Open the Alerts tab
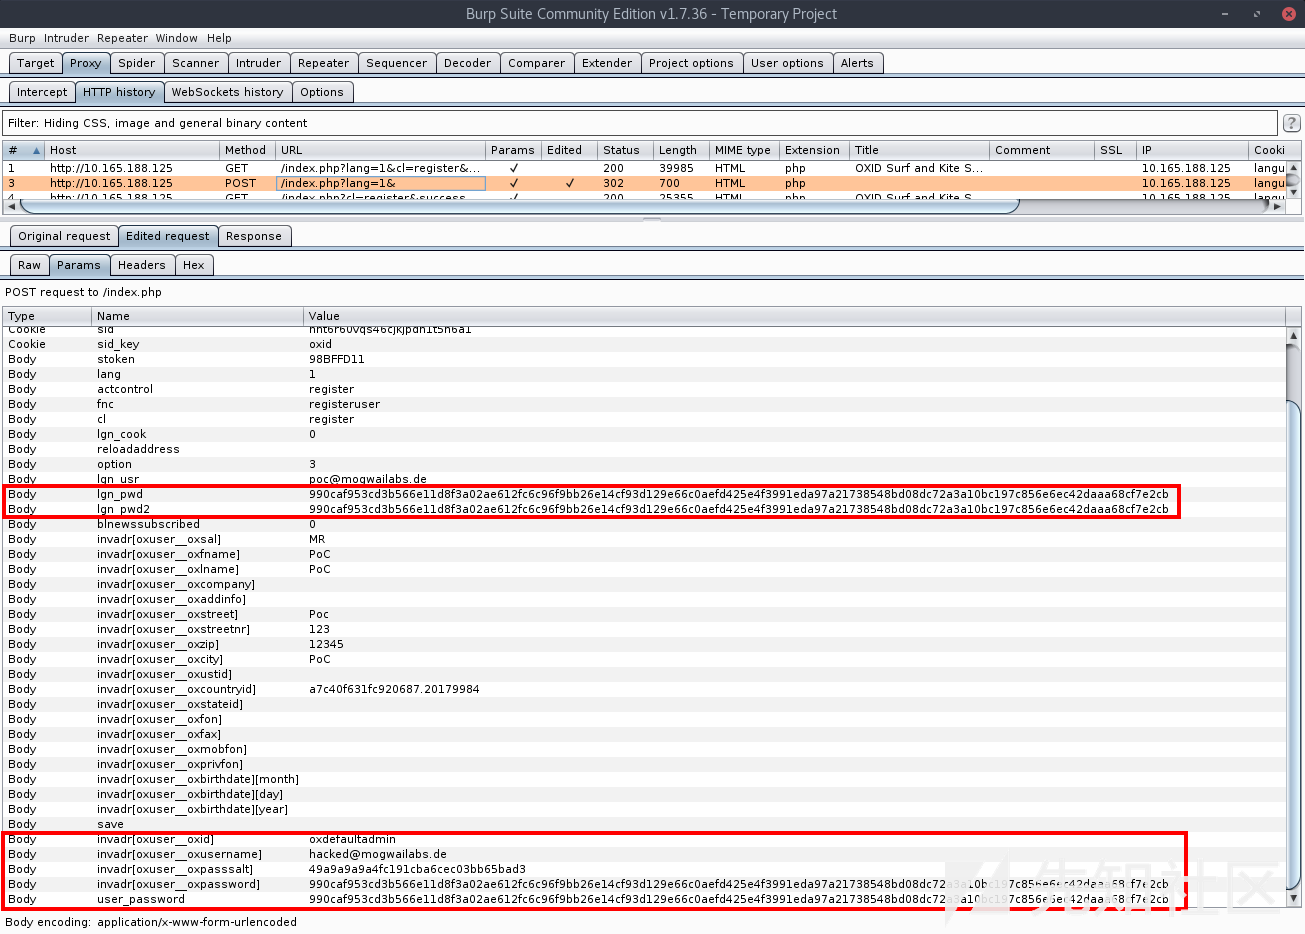This screenshot has width=1305, height=934. pyautogui.click(x=857, y=63)
